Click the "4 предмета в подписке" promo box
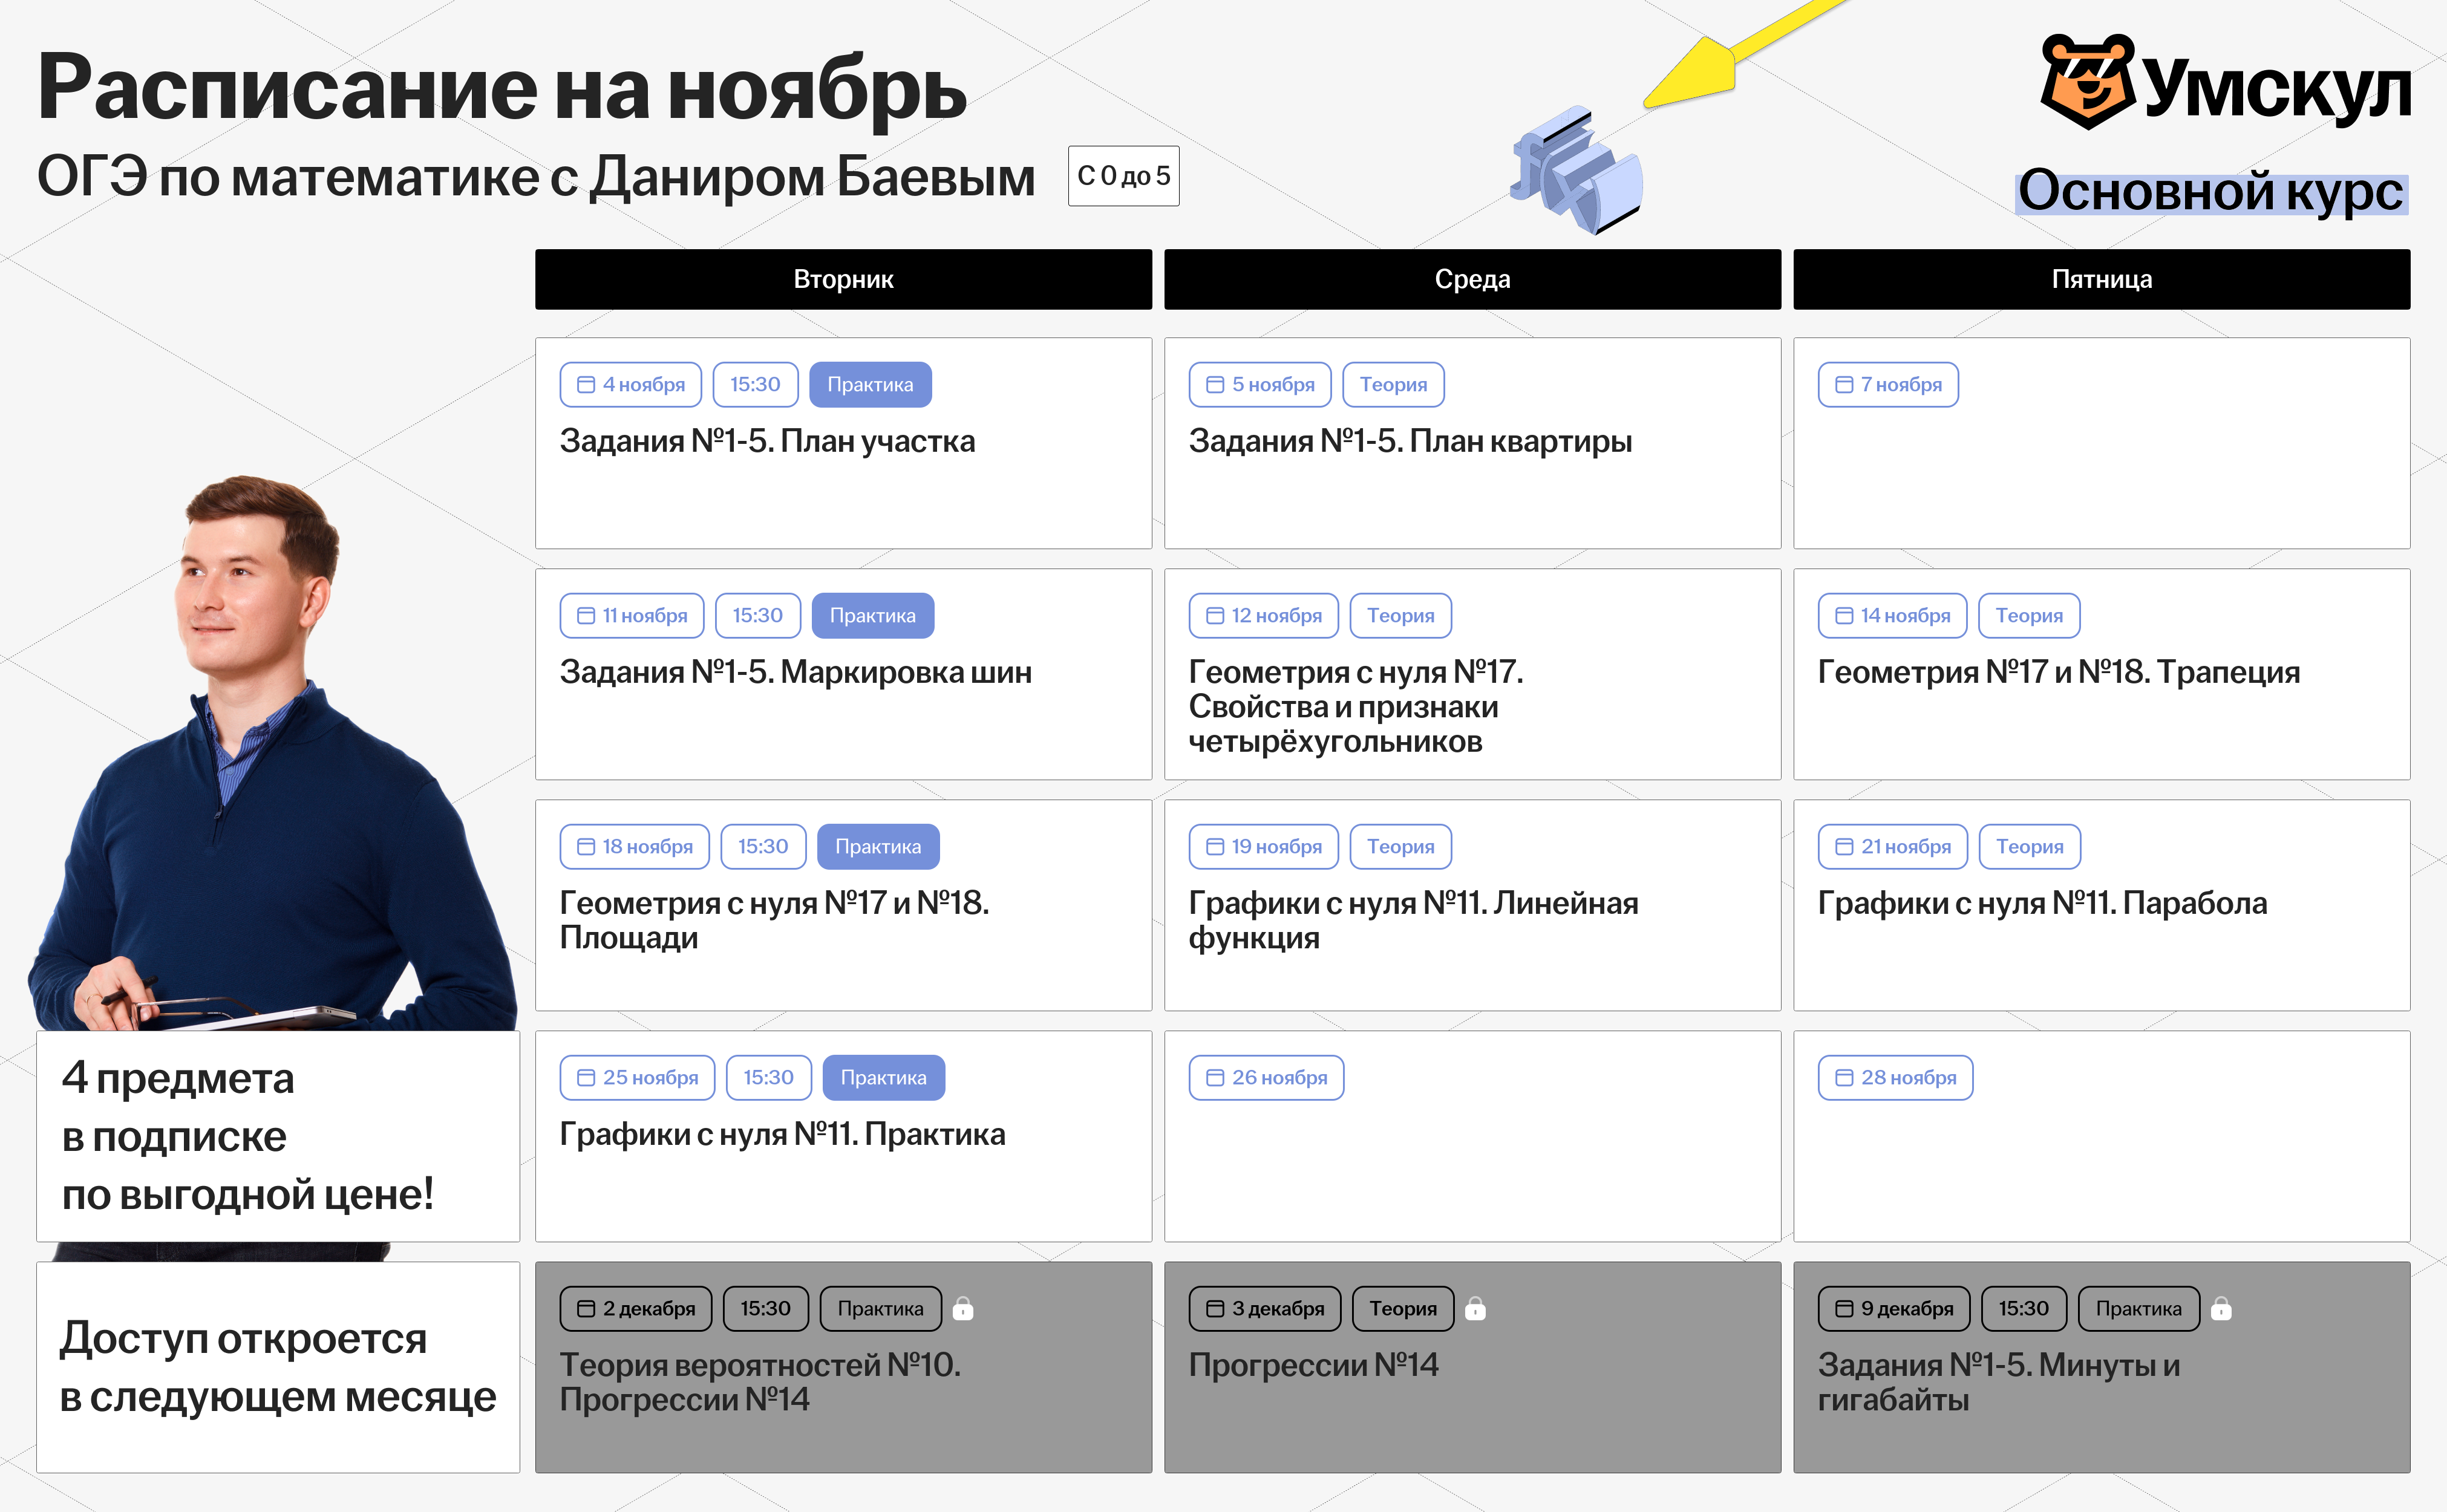Screen dimensions: 2447x1512 click(277, 1136)
